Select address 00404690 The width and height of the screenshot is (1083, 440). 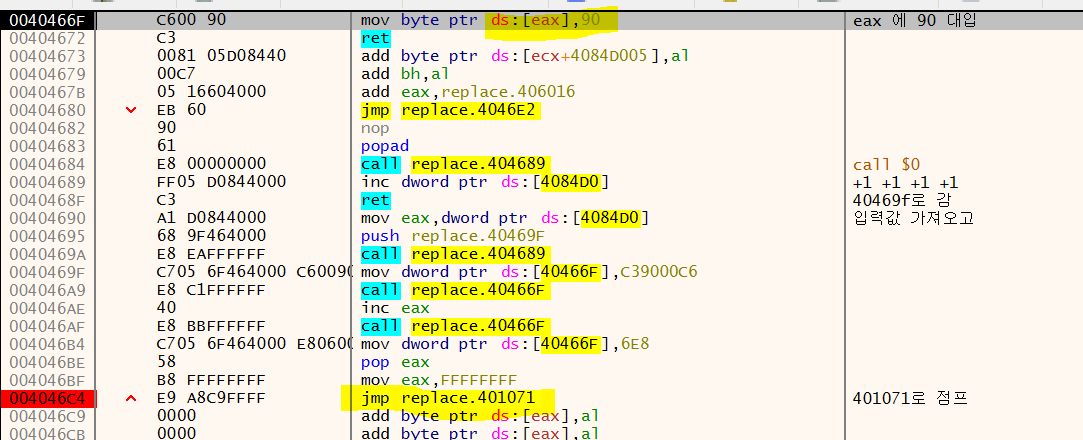point(48,218)
